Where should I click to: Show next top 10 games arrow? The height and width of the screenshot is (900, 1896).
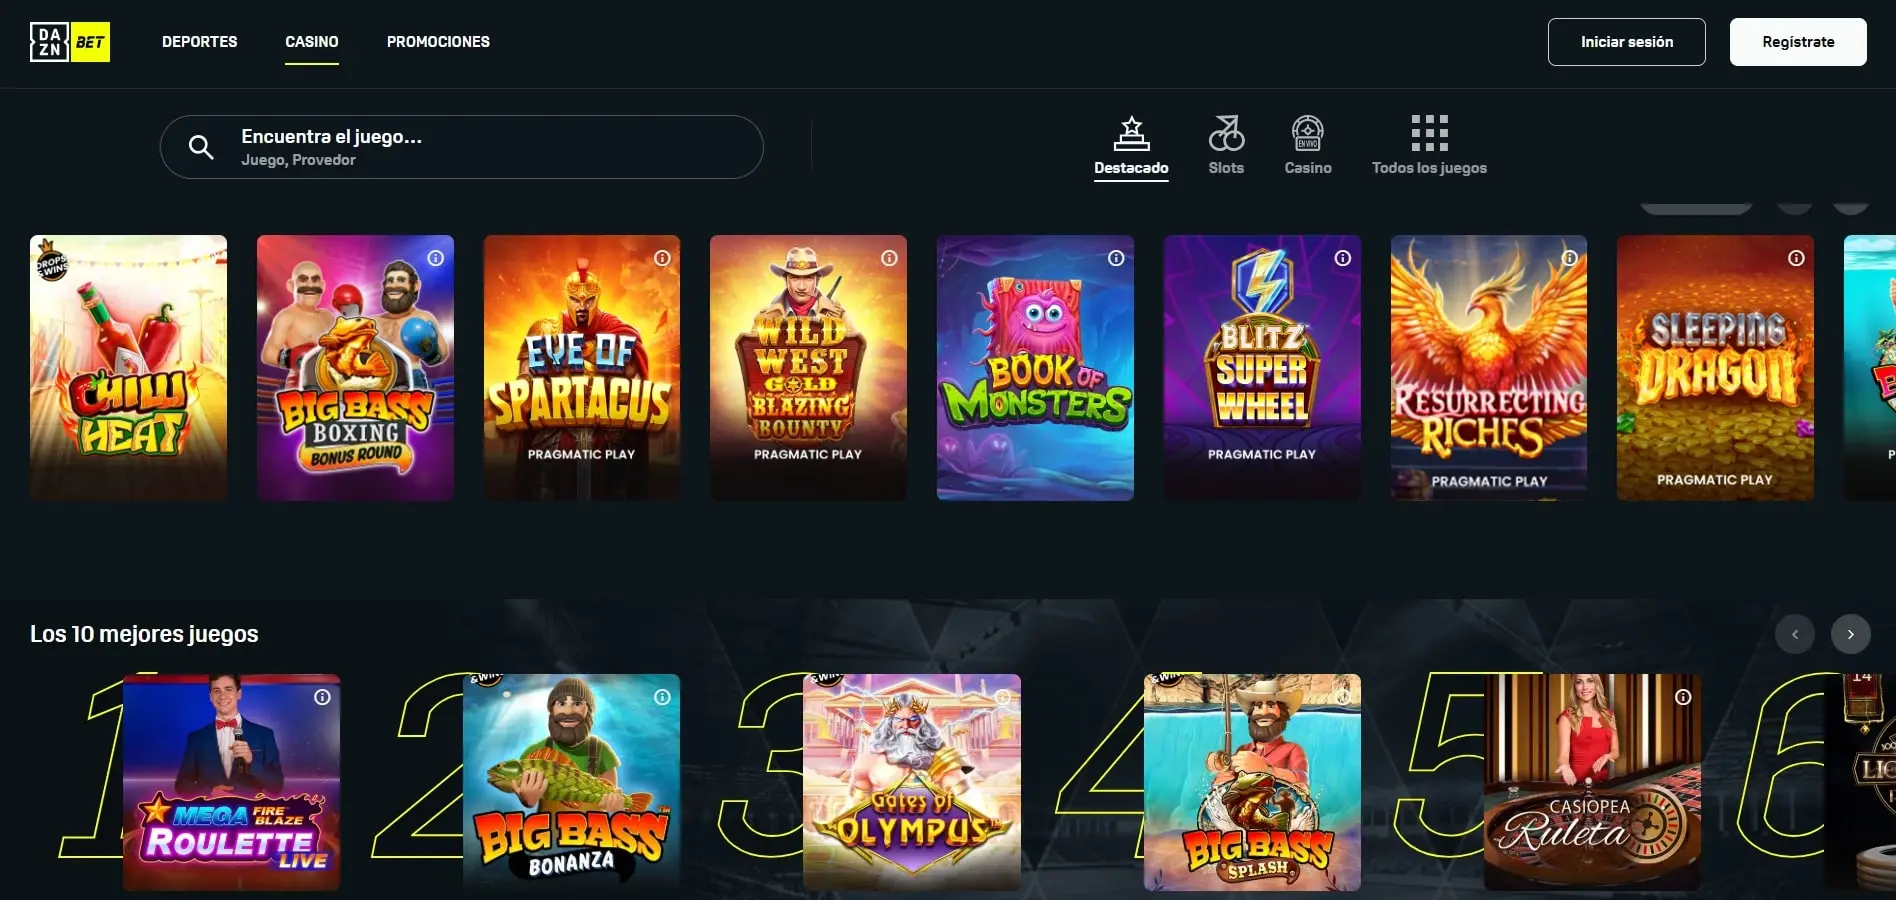pos(1851,634)
